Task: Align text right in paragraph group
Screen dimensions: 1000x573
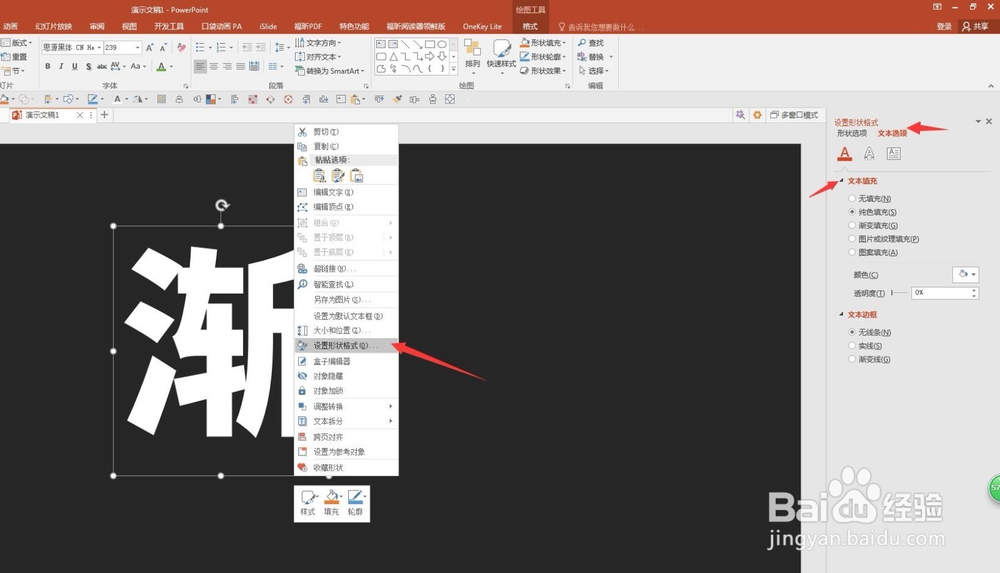Action: click(227, 66)
